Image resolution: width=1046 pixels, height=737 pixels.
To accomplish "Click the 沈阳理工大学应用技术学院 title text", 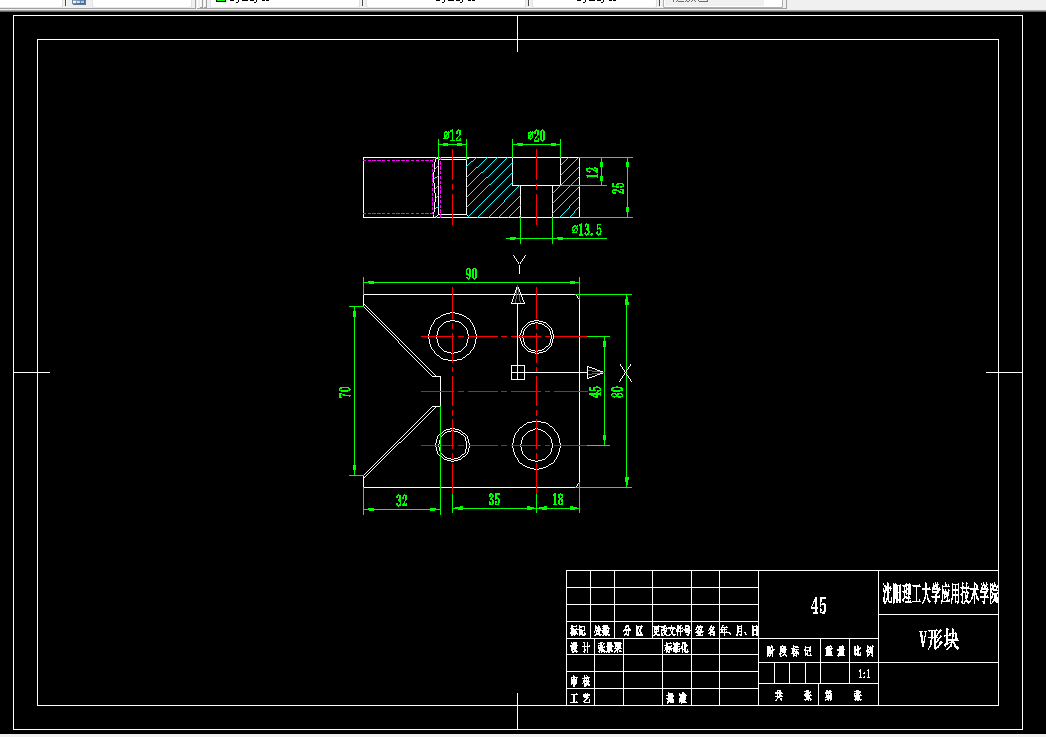I will tap(939, 592).
